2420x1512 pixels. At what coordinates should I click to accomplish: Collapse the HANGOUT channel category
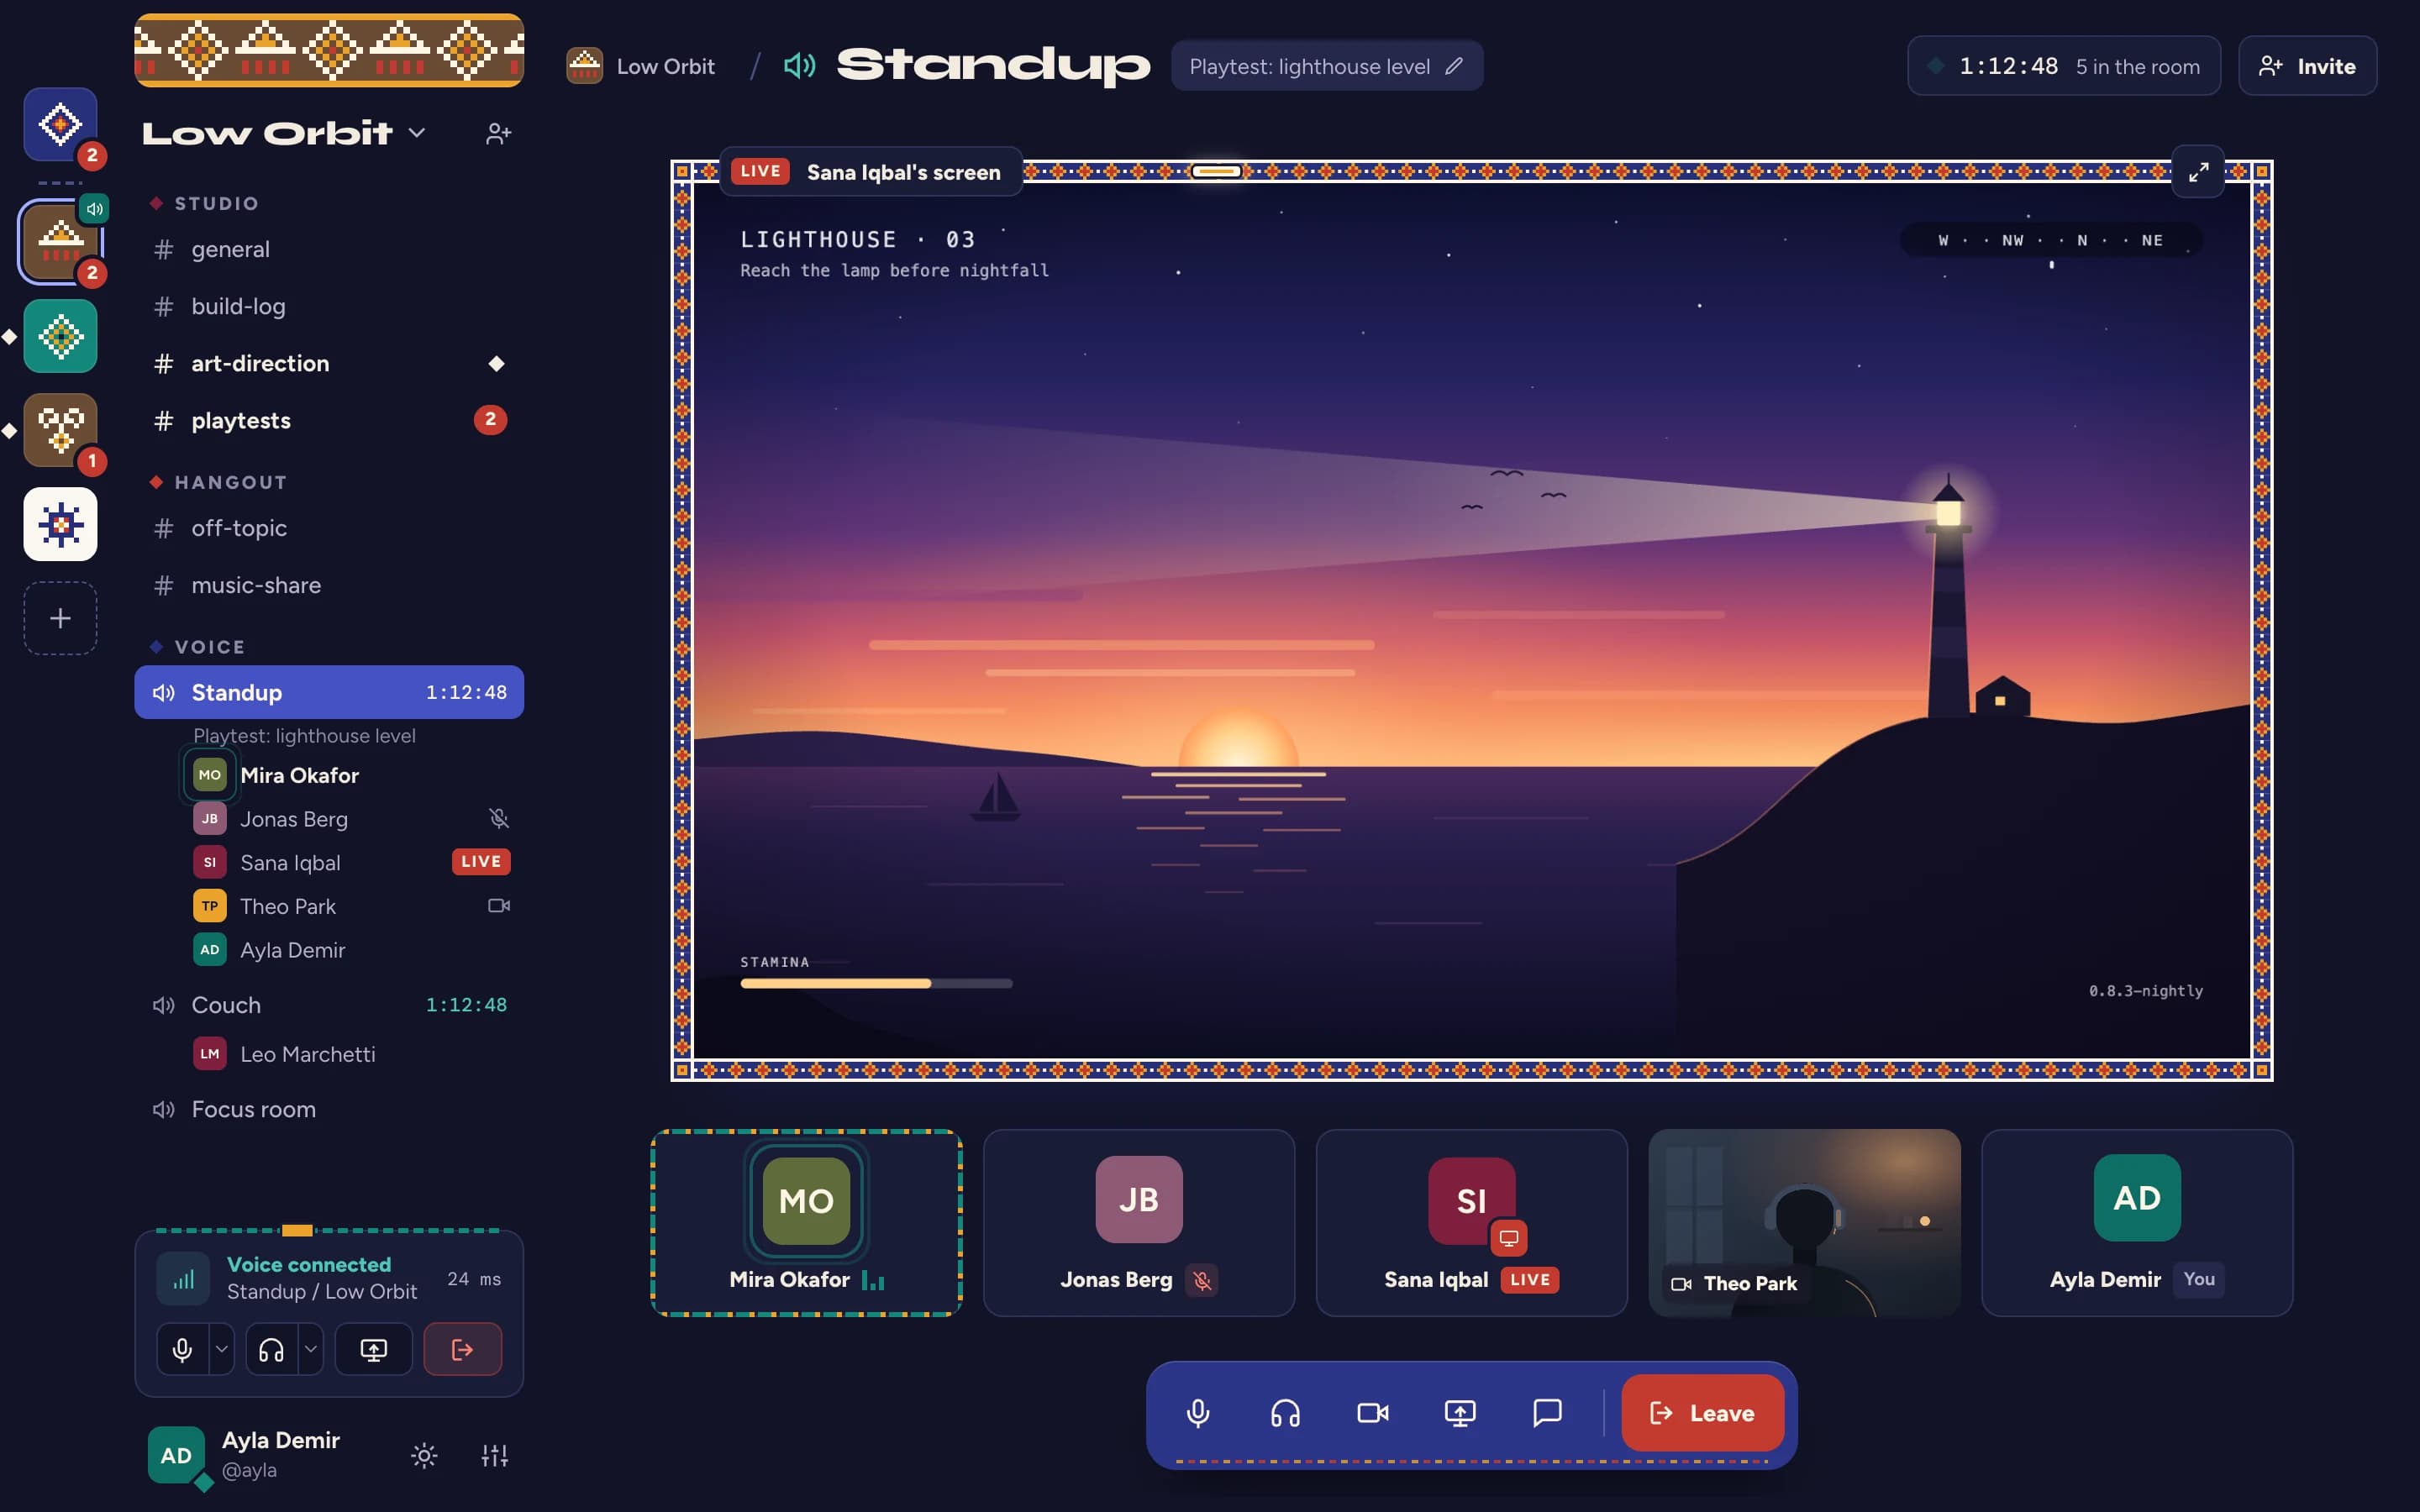219,482
